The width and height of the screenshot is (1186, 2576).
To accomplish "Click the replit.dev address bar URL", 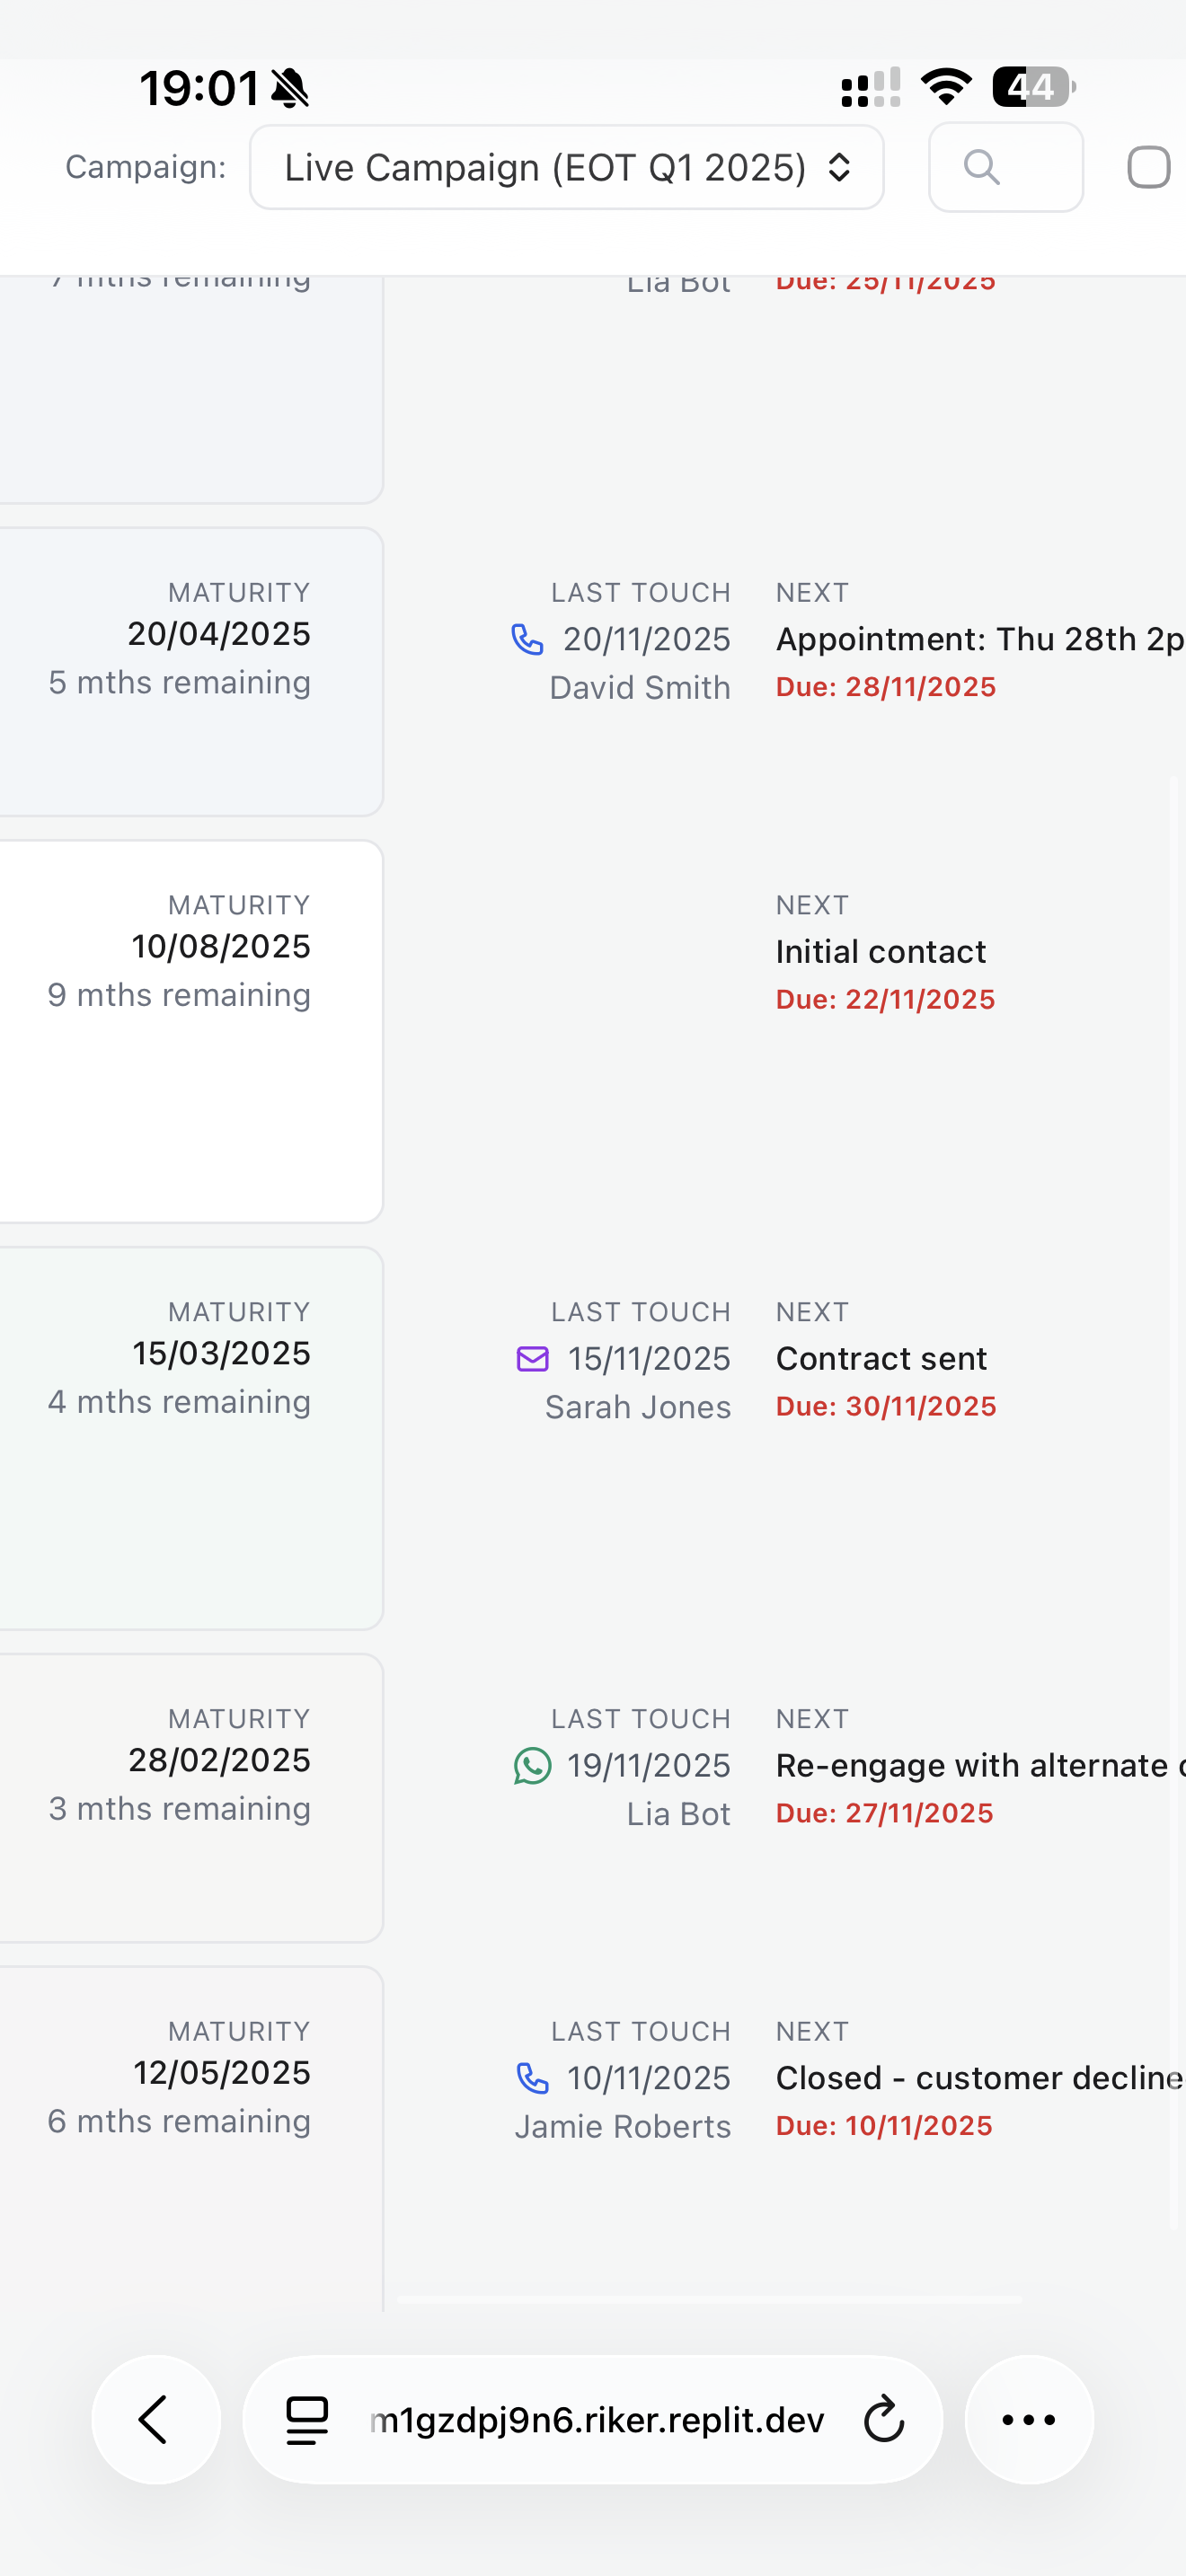I will tap(597, 2419).
